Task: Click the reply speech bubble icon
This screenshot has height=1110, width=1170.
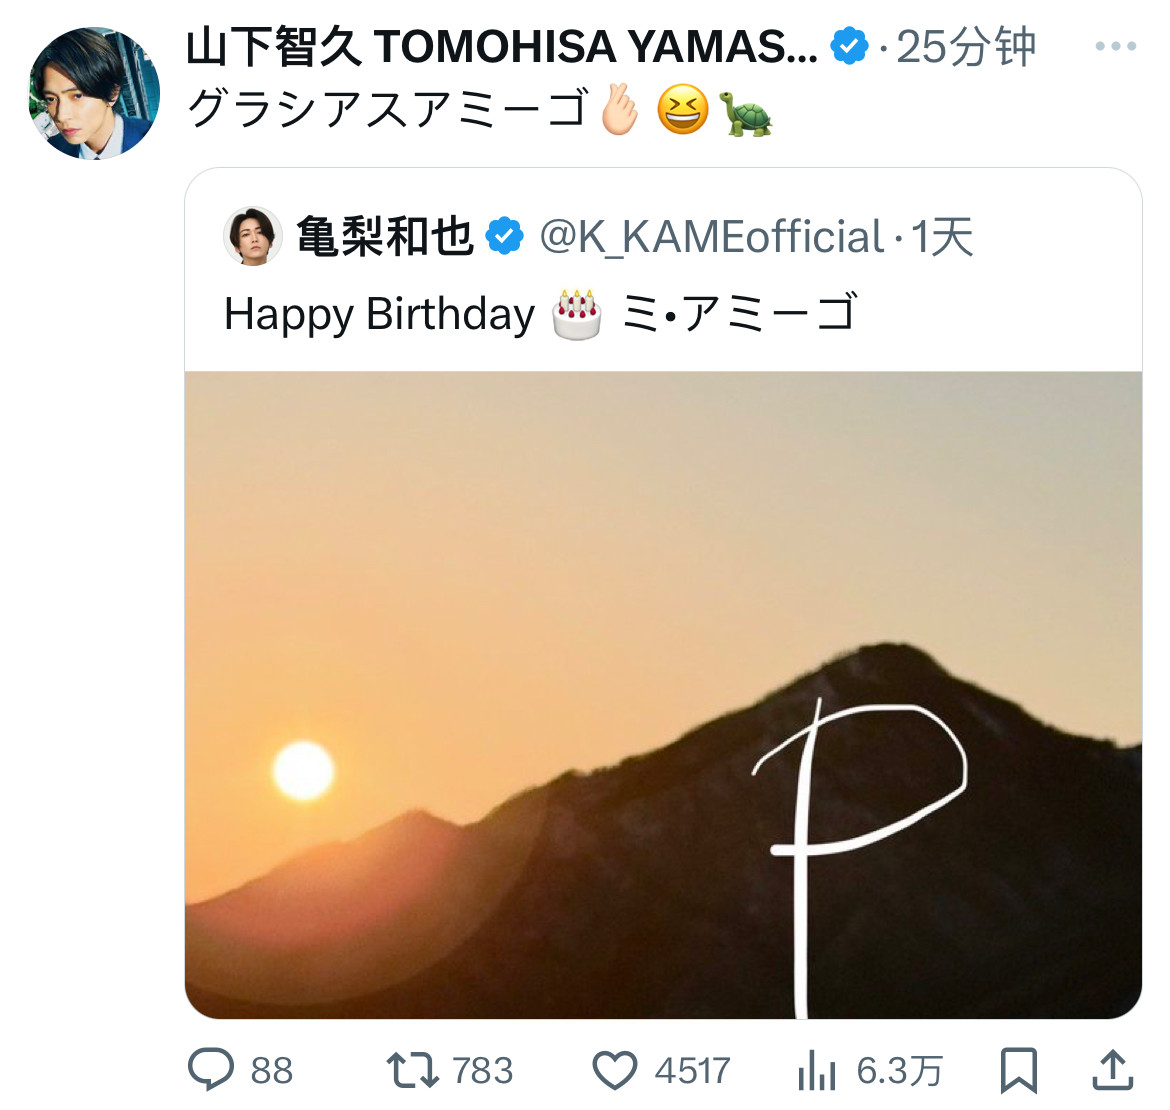Action: coord(212,1069)
